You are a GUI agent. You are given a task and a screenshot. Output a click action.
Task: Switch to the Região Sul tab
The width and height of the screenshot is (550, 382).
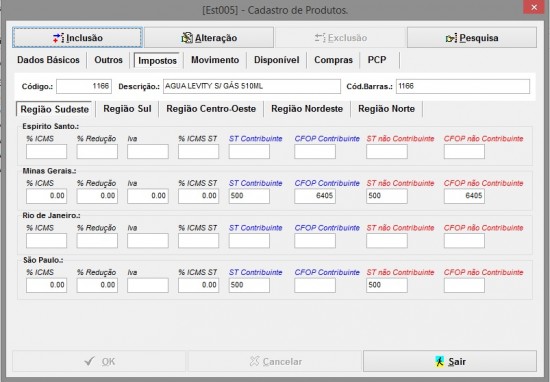[127, 109]
